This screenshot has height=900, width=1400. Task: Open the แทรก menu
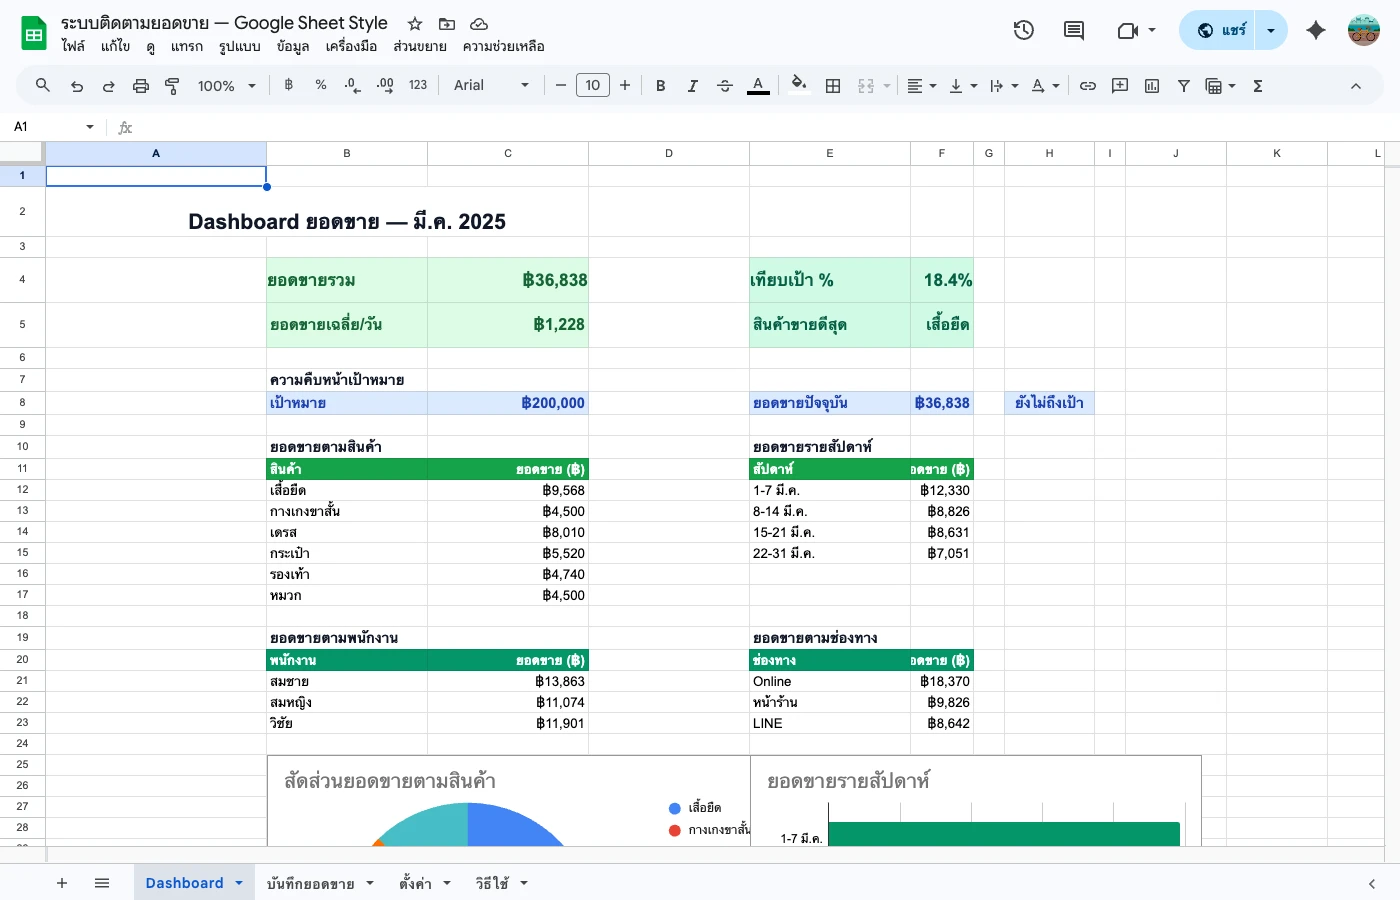186,46
